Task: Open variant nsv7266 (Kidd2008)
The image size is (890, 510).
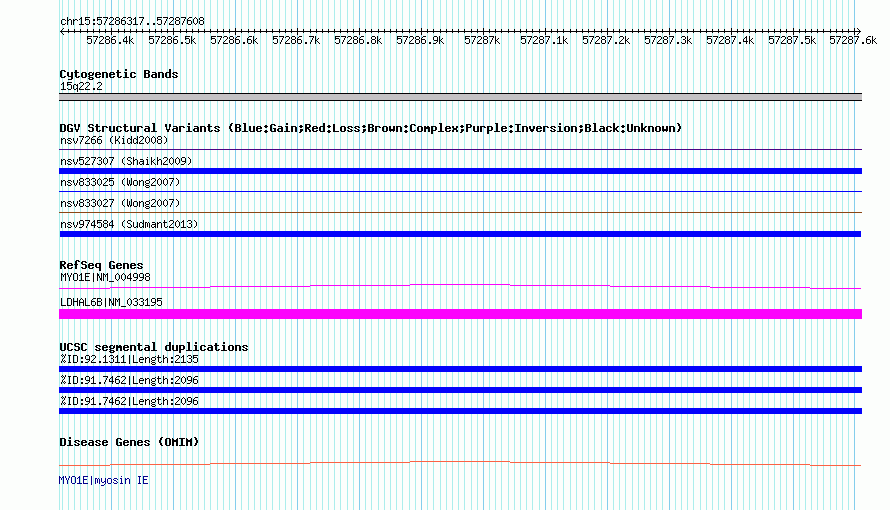Action: tap(114, 140)
